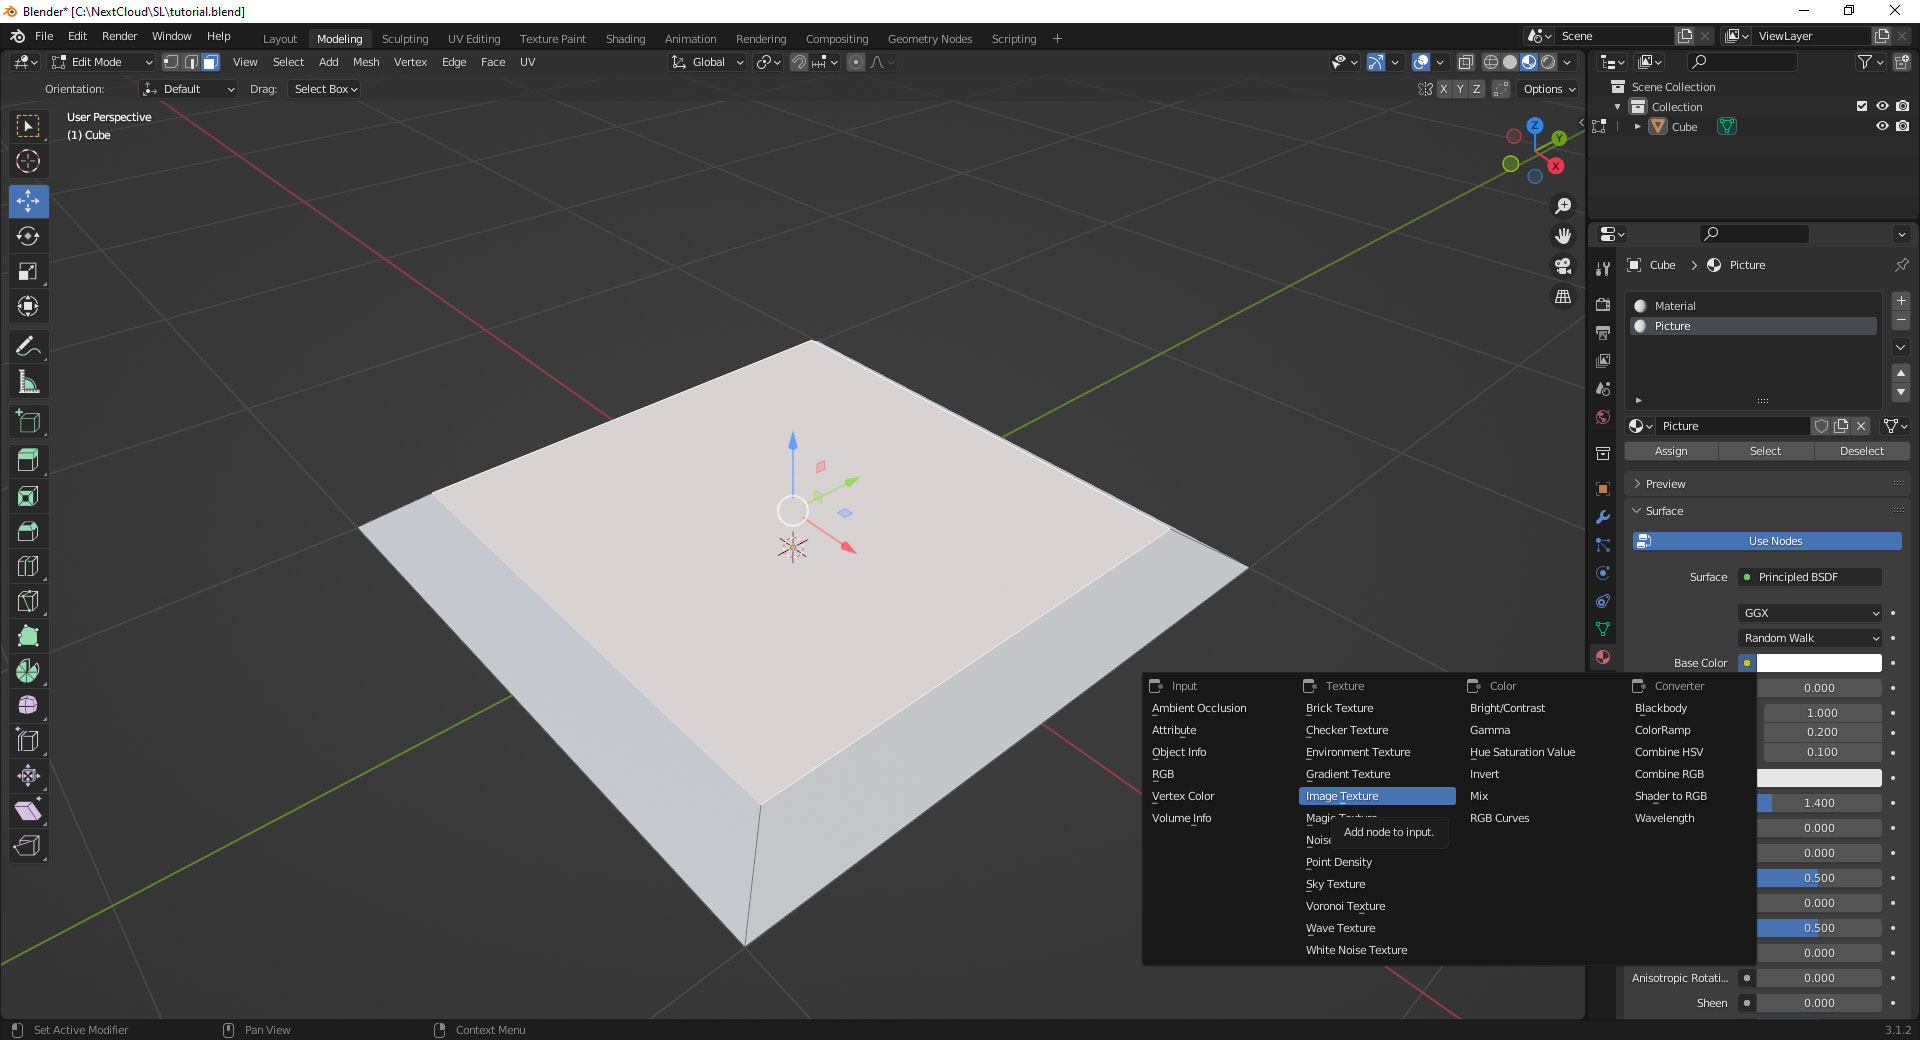Open the Options dropdown in viewport header
The width and height of the screenshot is (1920, 1040).
[1549, 89]
